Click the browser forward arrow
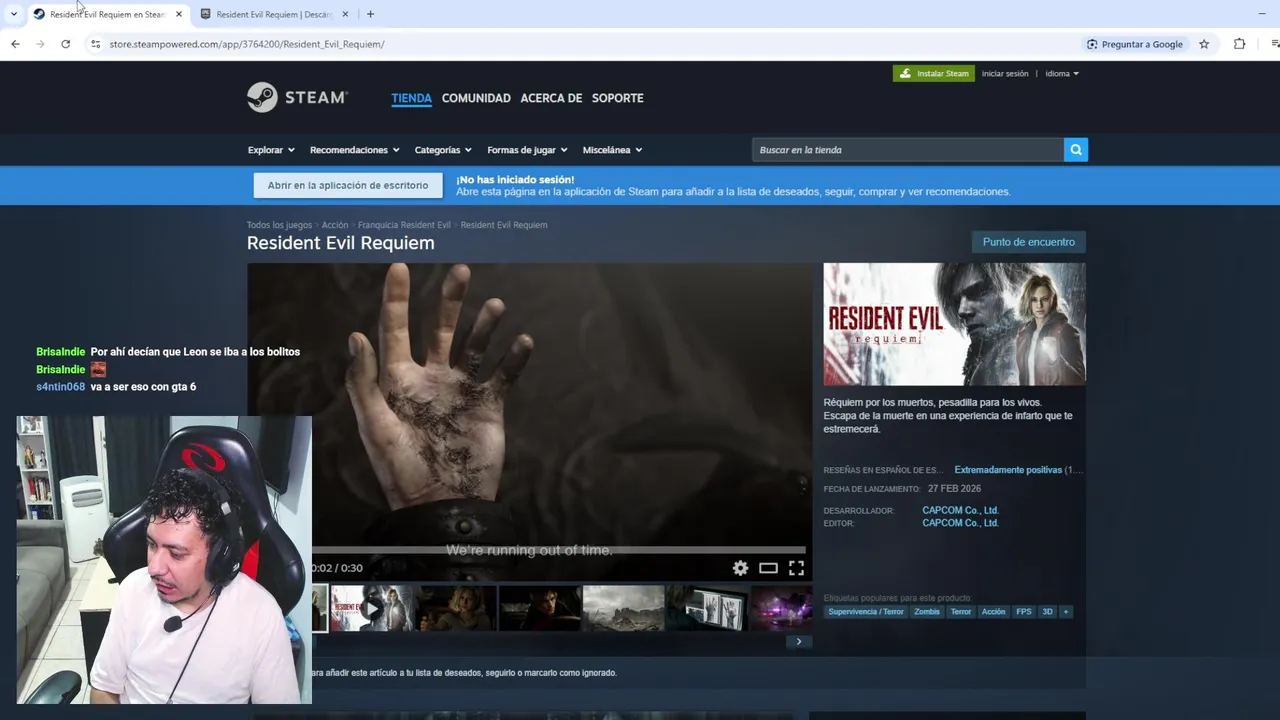The image size is (1280, 720). 40,44
